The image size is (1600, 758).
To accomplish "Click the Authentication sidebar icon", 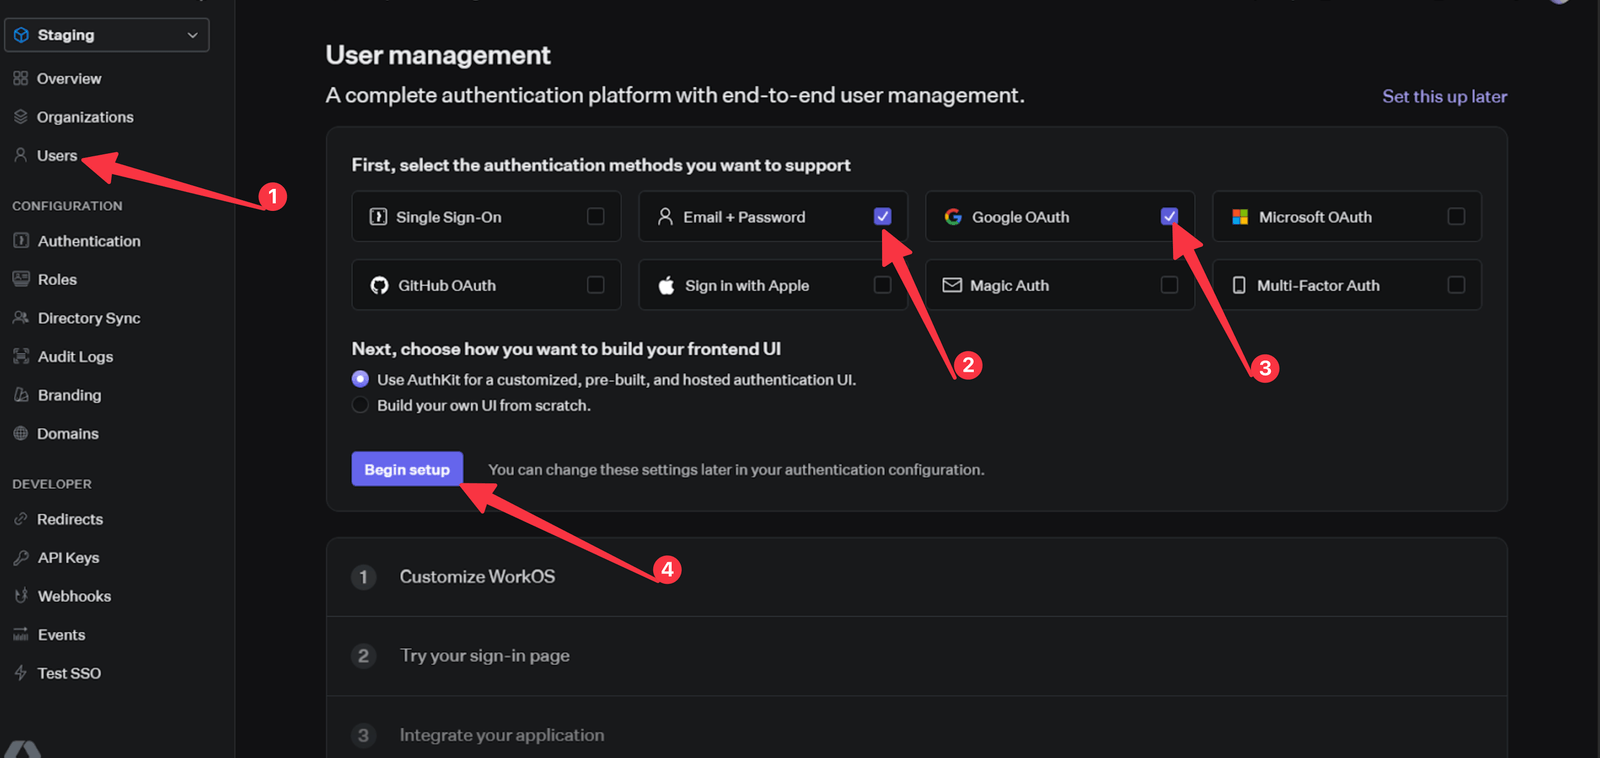I will coord(21,241).
